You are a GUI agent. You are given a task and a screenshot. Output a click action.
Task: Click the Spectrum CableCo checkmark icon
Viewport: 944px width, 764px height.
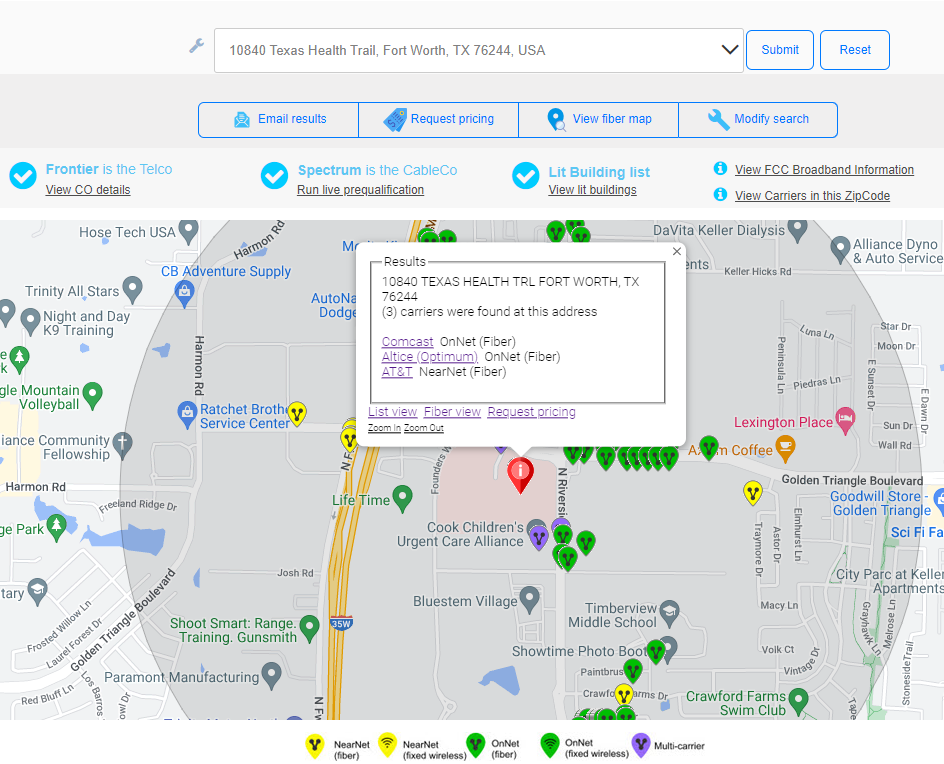[x=275, y=176]
